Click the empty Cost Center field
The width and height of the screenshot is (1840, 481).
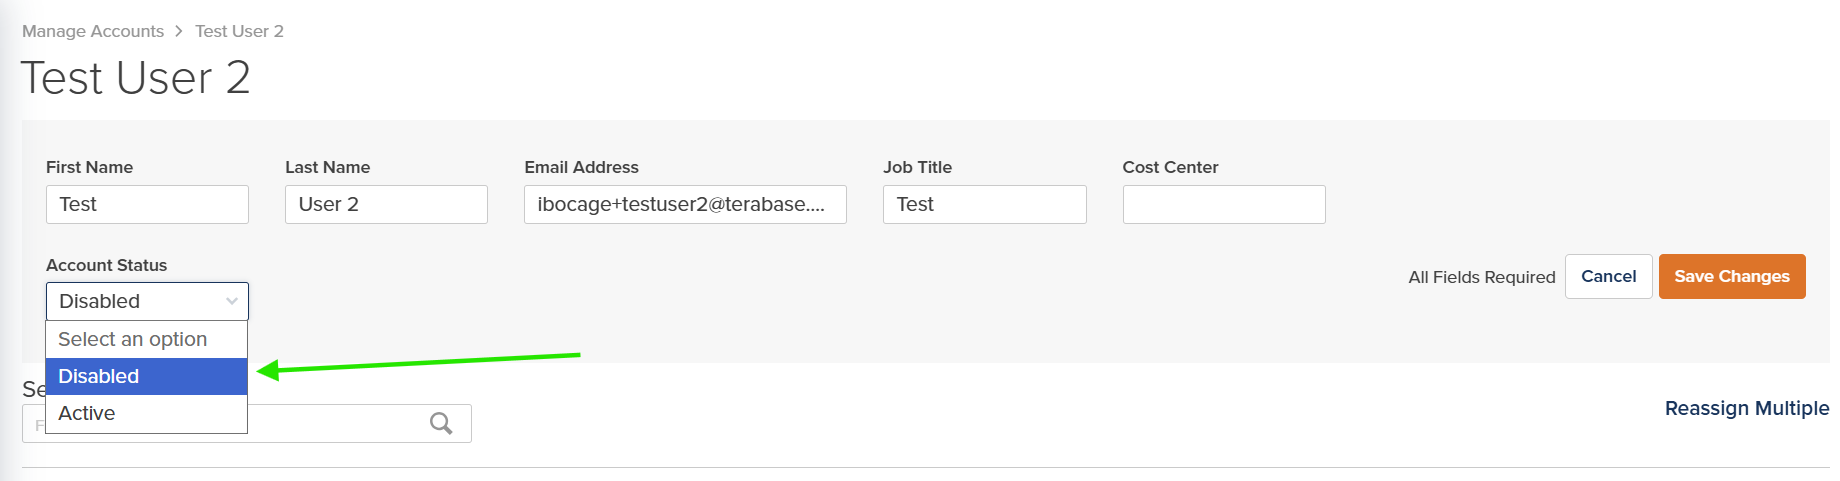pos(1224,204)
